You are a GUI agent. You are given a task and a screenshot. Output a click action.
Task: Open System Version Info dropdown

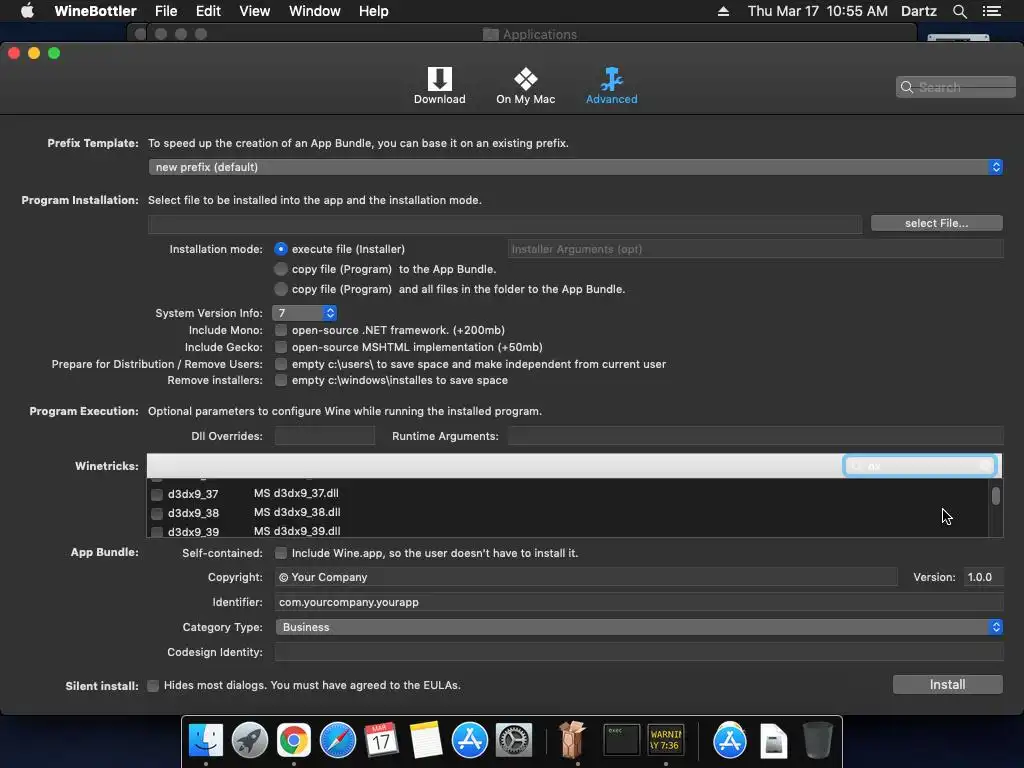(306, 313)
